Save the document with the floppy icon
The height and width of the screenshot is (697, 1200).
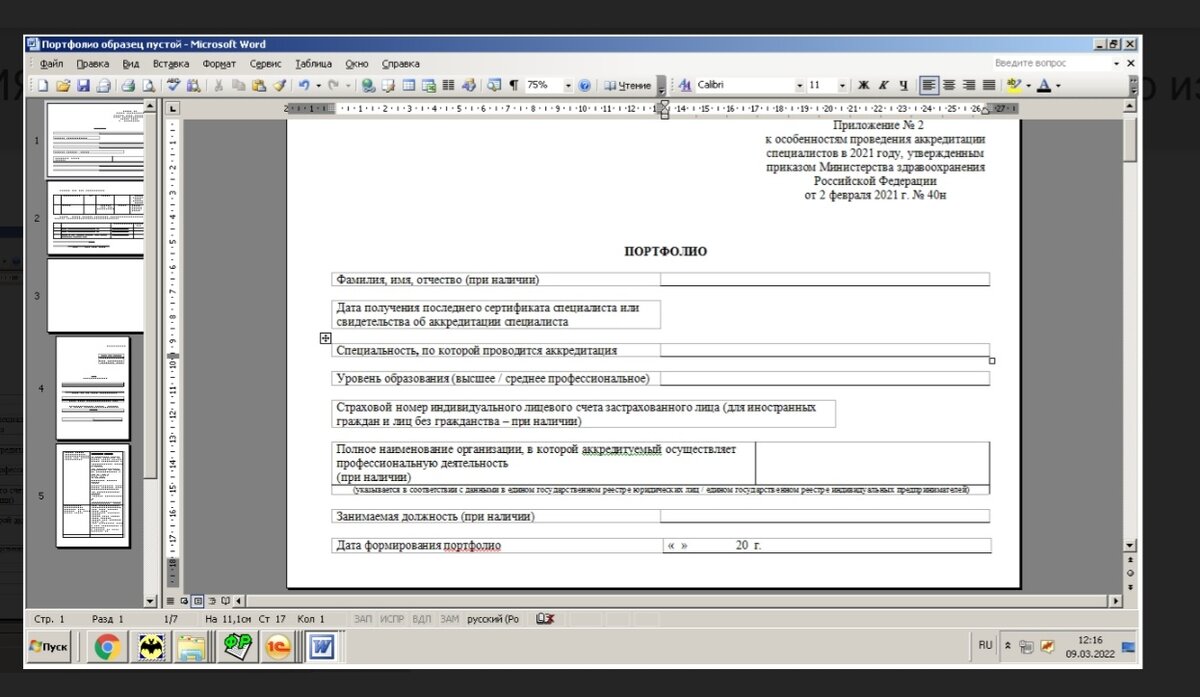pos(83,86)
